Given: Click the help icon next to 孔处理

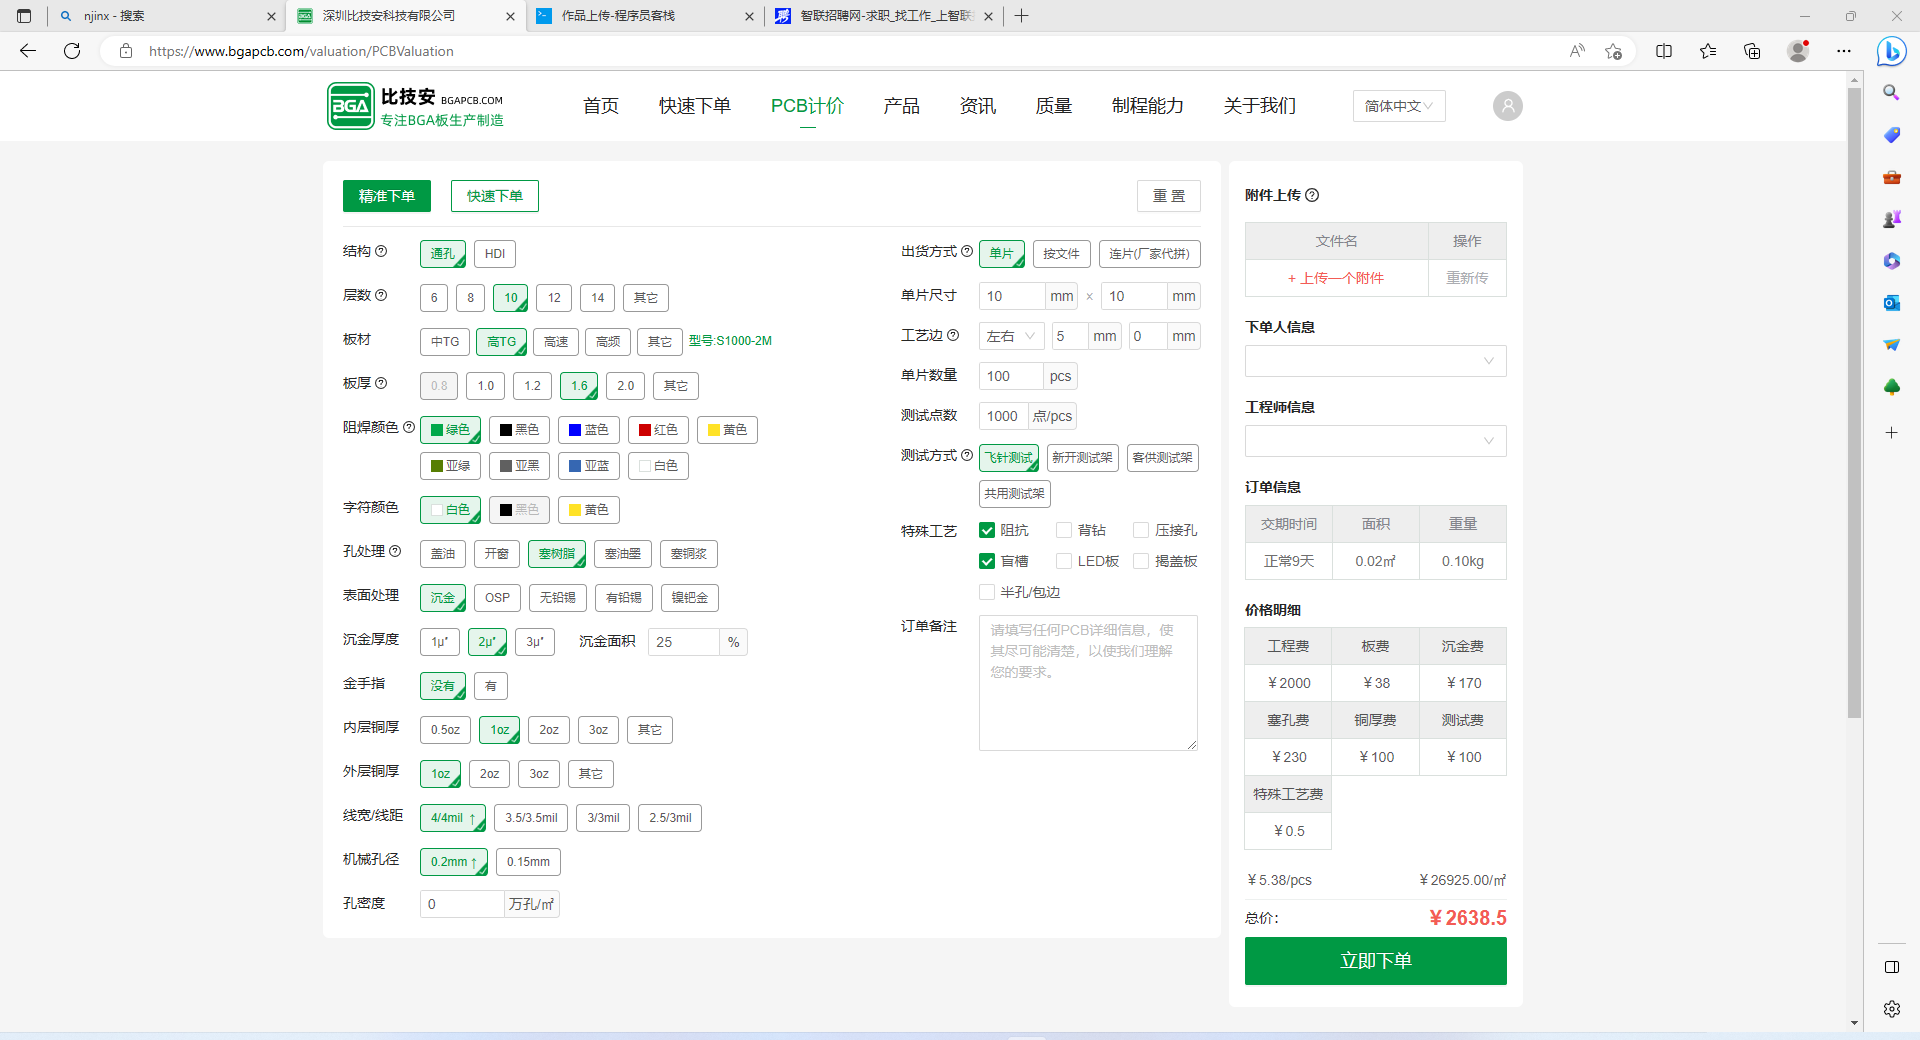Looking at the screenshot, I should point(395,552).
